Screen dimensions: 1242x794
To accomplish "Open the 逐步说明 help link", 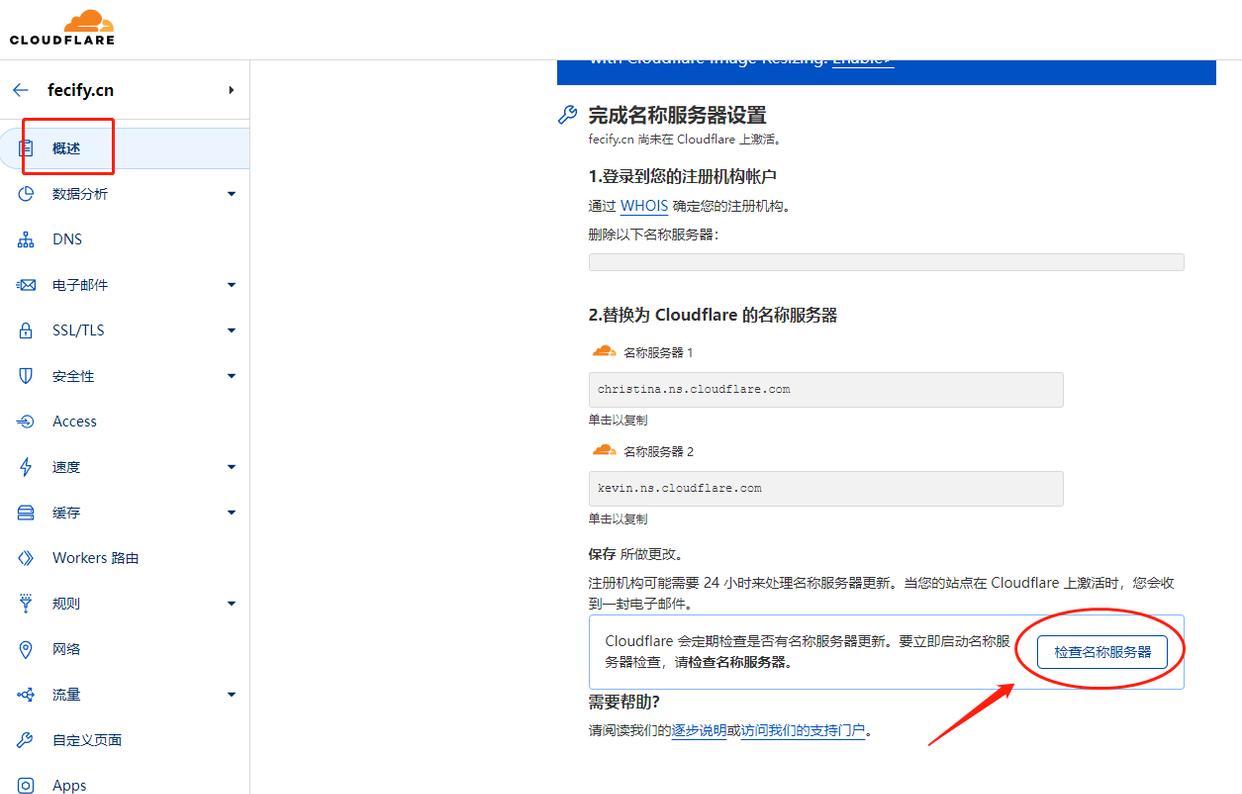I will (x=698, y=730).
